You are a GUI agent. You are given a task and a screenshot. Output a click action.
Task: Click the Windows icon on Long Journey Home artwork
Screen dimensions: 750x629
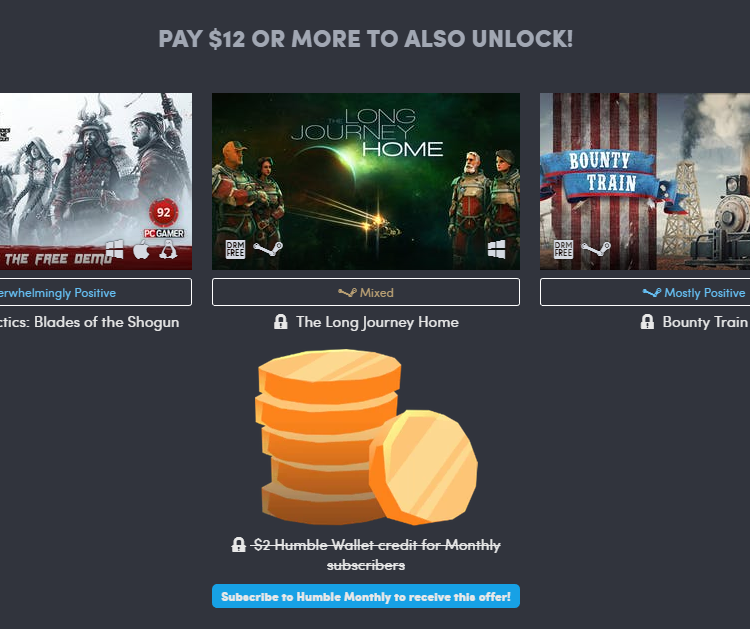(x=496, y=249)
